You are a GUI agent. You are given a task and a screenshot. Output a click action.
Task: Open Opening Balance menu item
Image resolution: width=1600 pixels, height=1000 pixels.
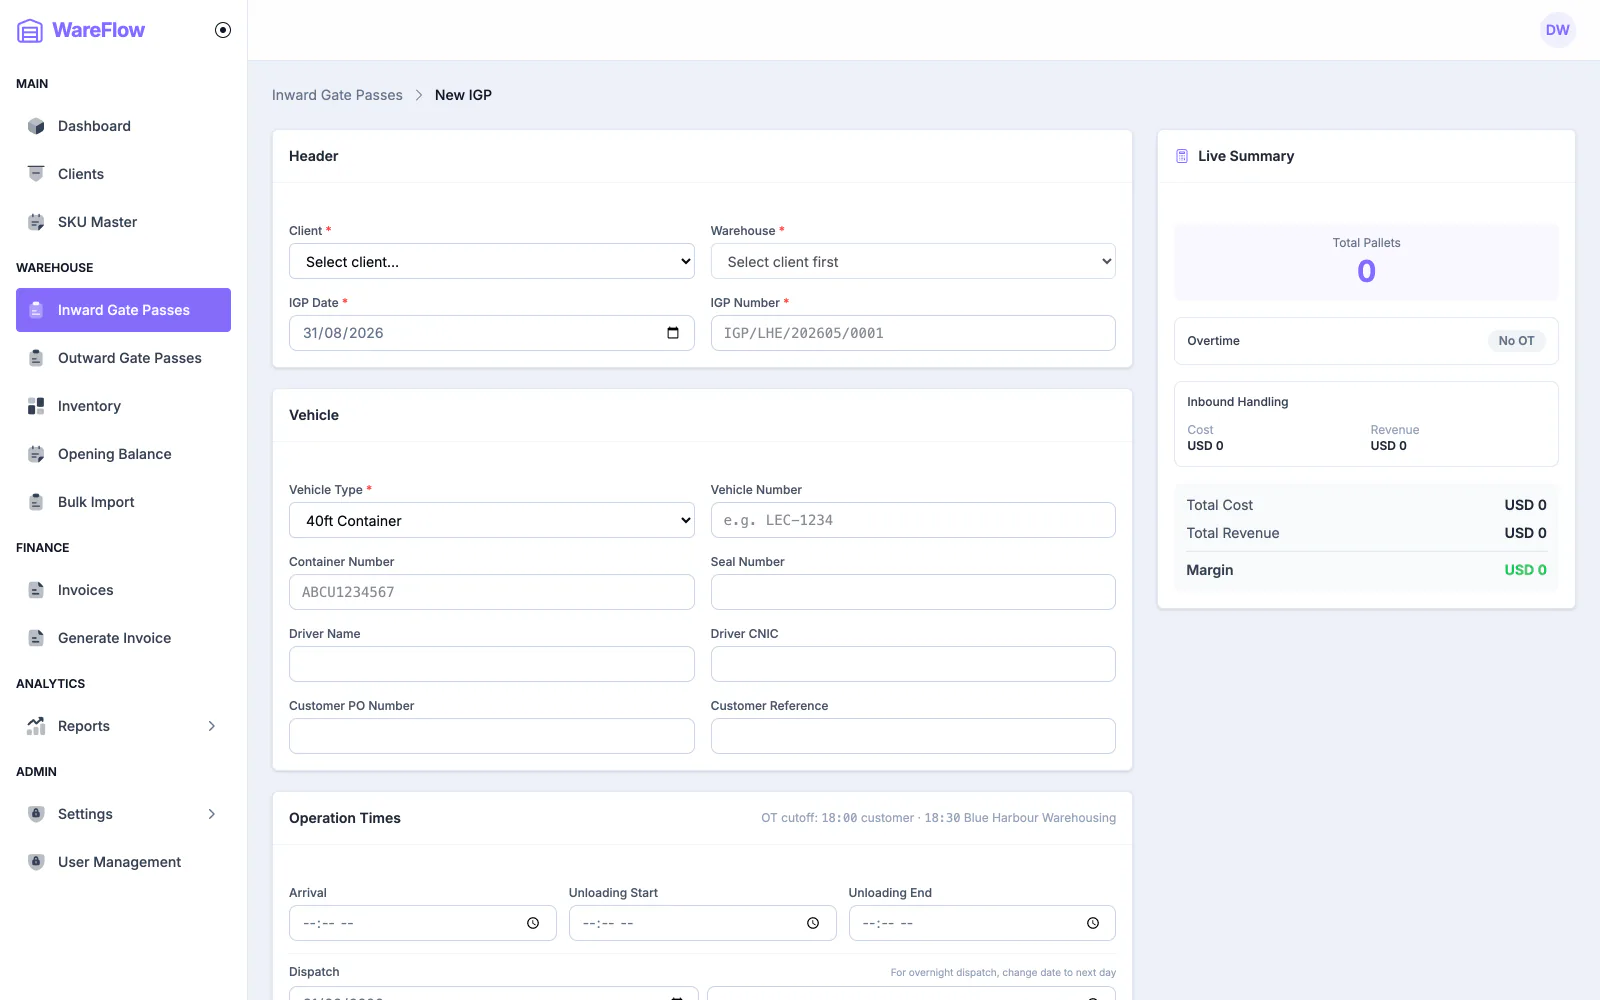coord(124,454)
